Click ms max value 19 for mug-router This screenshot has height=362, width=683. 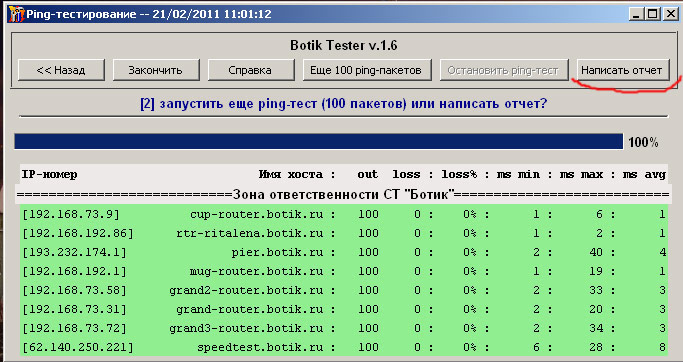click(596, 271)
